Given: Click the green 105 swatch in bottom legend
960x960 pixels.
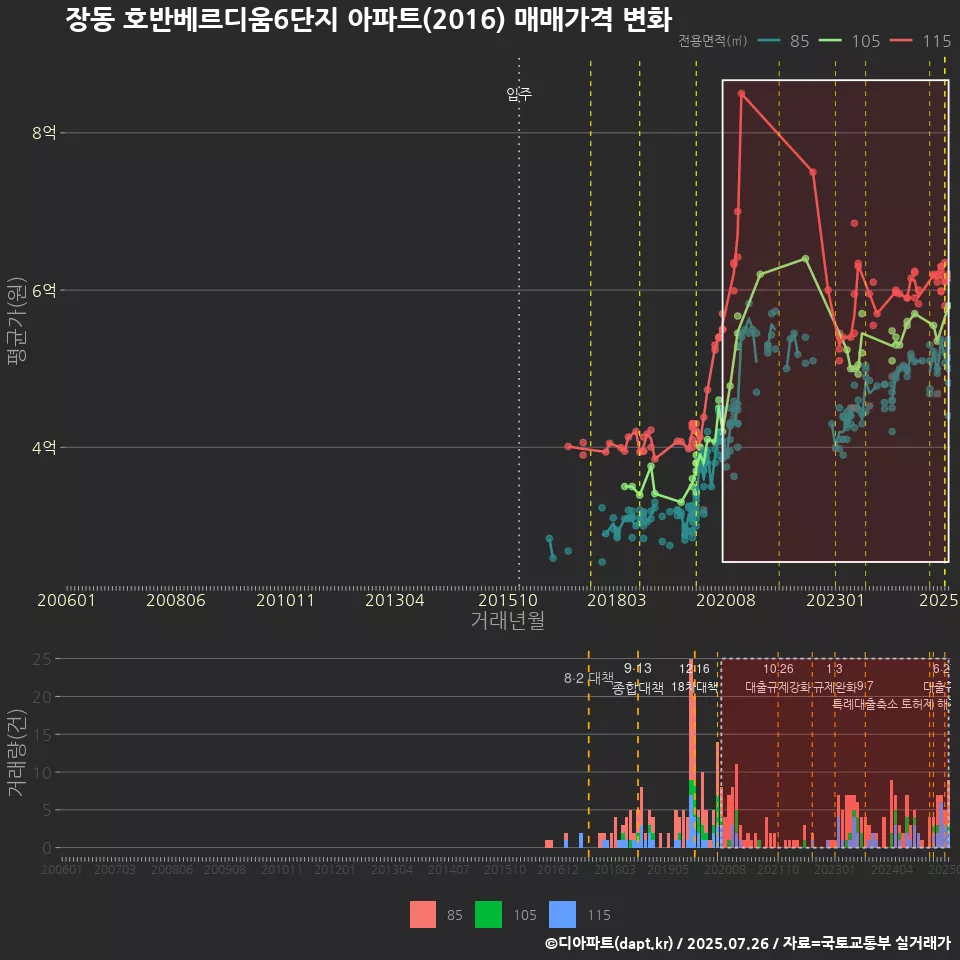Looking at the screenshot, I should (x=488, y=915).
